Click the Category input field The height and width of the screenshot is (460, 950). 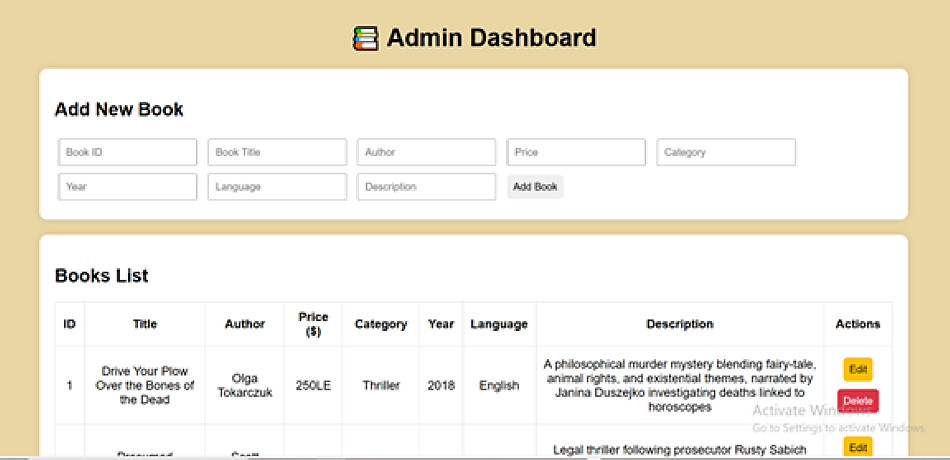[x=726, y=152]
